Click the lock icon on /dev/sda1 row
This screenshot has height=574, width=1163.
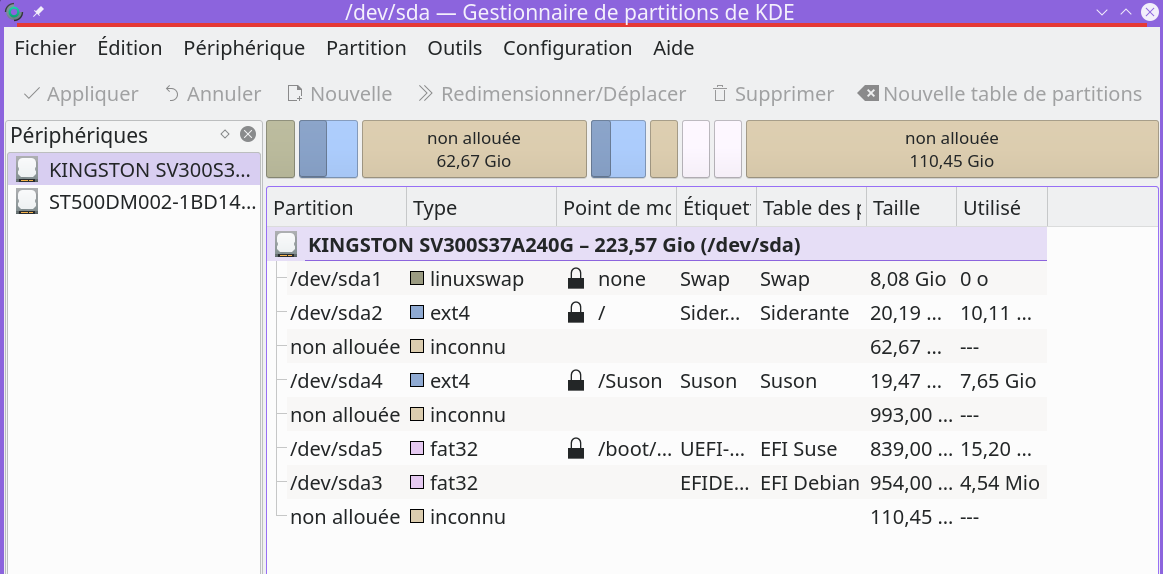pos(576,279)
